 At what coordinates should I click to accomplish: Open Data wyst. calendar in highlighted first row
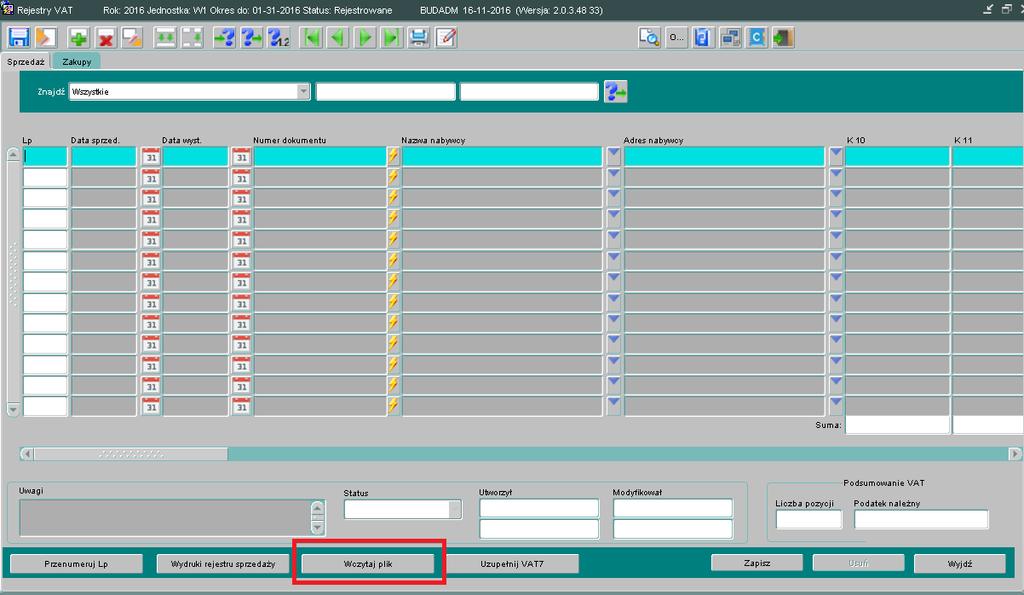(242, 157)
